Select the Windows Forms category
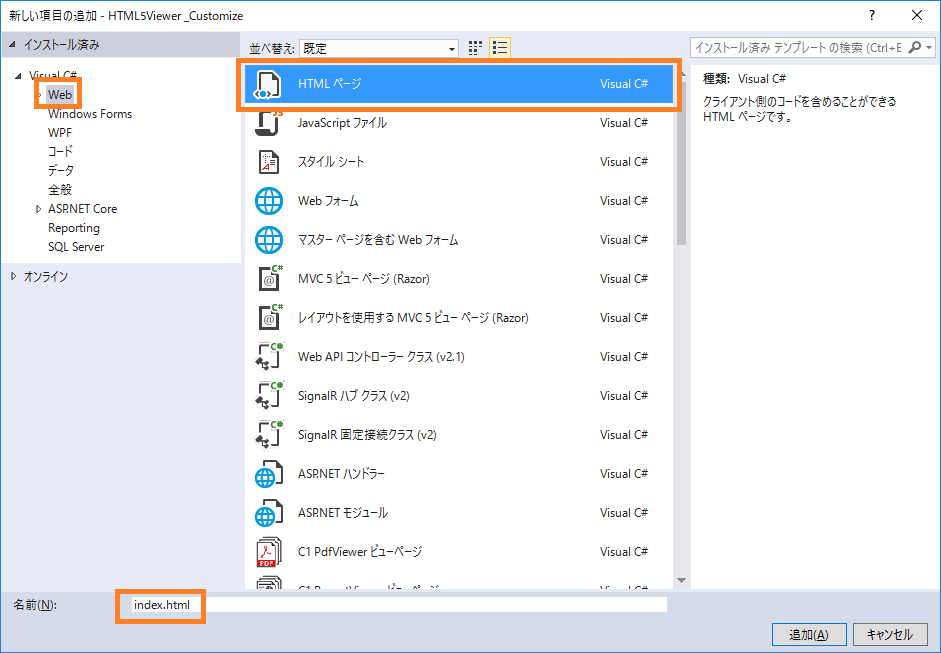 pyautogui.click(x=90, y=114)
